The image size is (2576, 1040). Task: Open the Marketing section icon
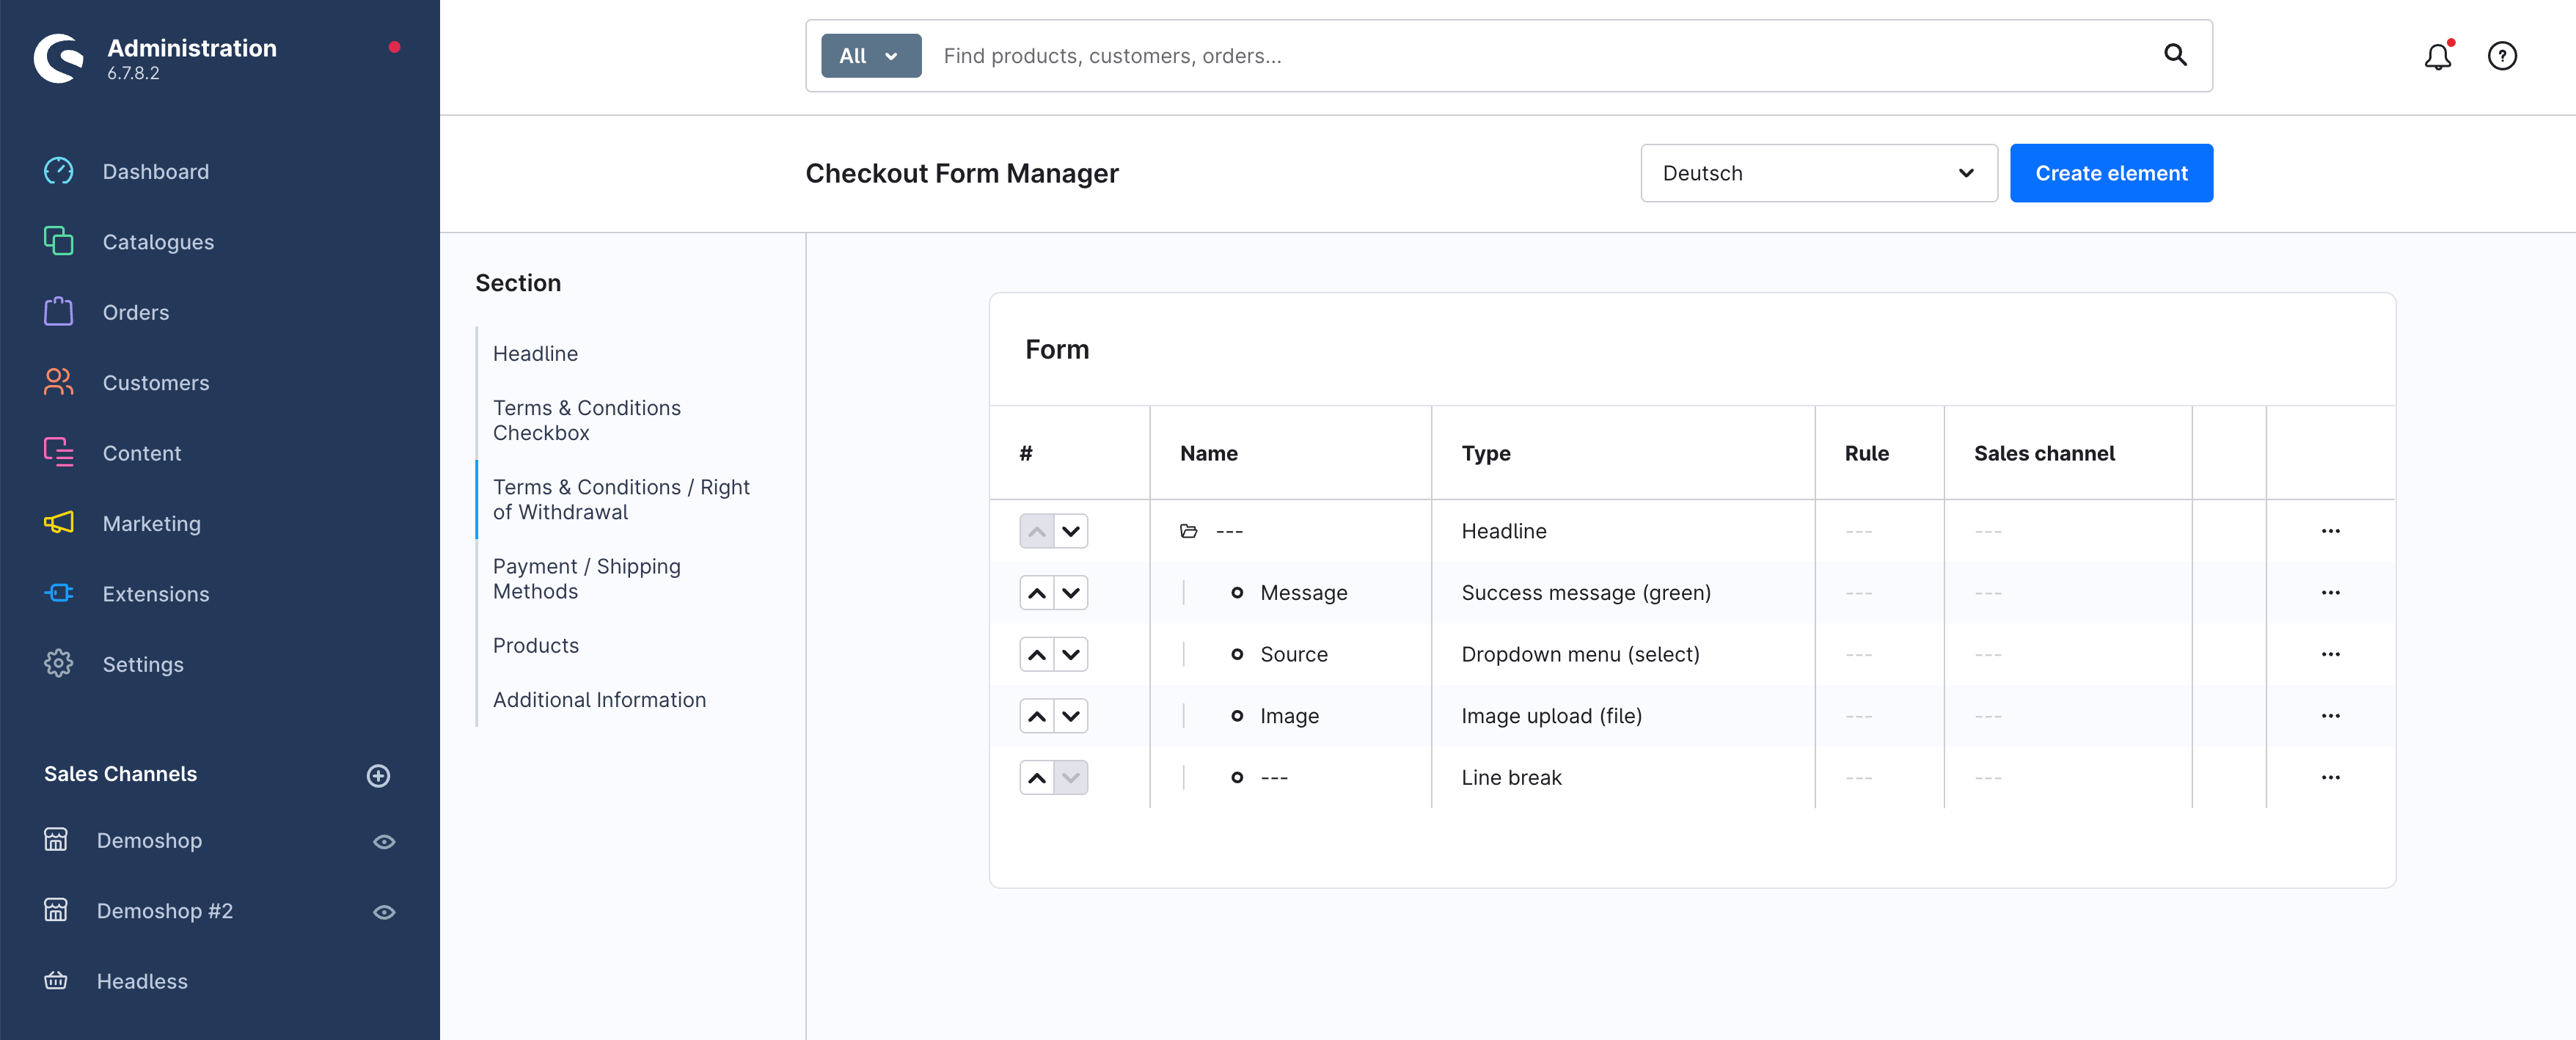[x=59, y=523]
